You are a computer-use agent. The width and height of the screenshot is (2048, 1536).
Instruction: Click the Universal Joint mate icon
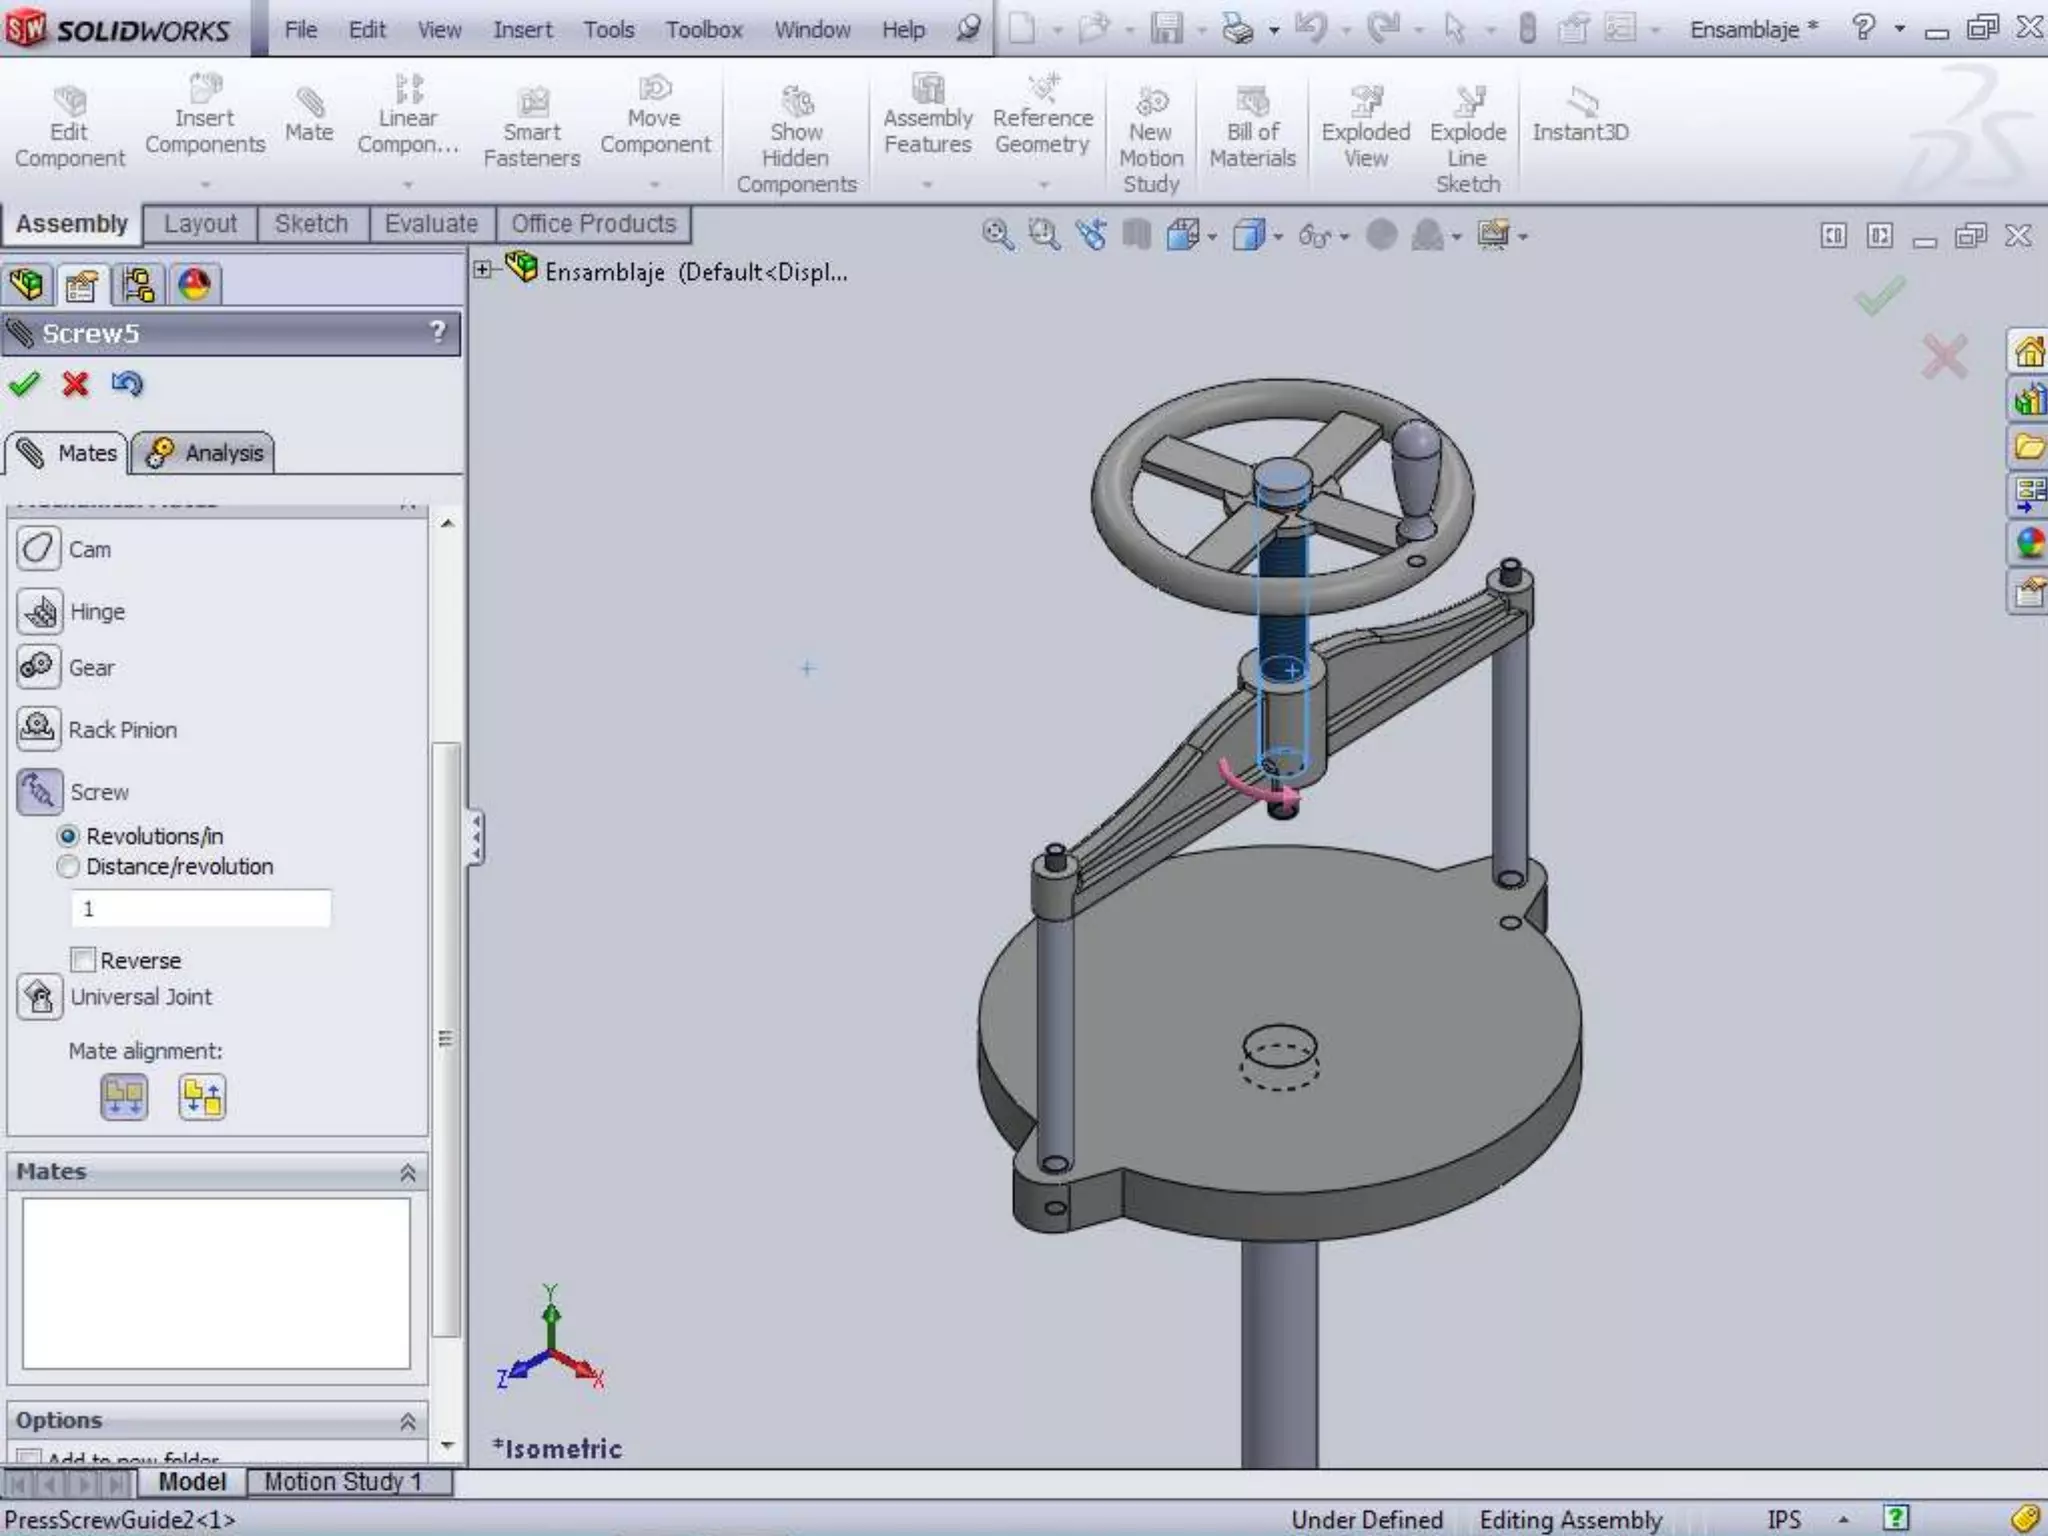coord(39,997)
